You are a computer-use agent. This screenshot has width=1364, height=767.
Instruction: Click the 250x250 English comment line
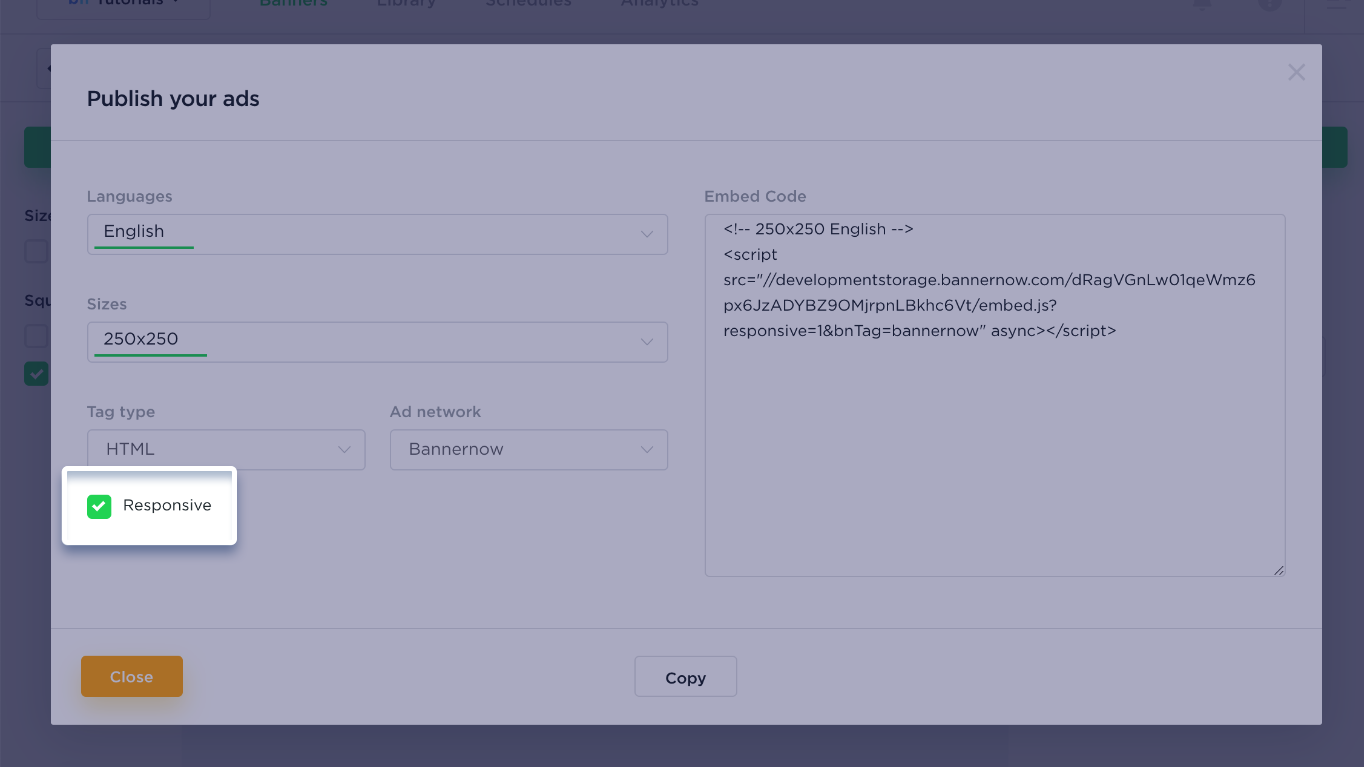[x=819, y=229]
